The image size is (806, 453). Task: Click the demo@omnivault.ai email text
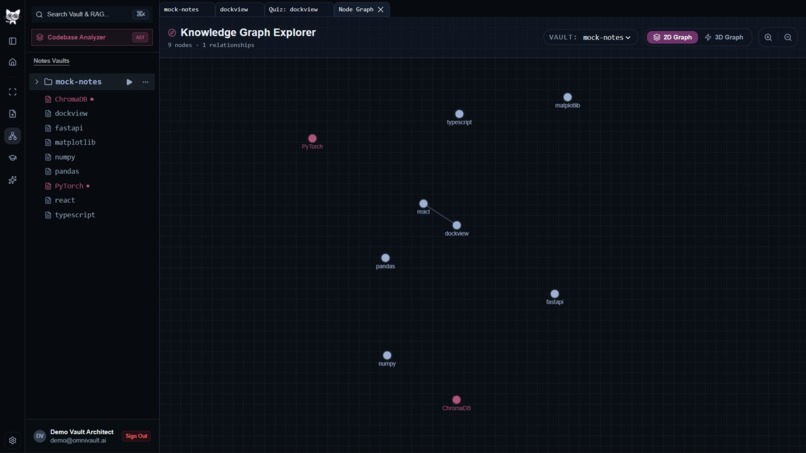point(78,441)
